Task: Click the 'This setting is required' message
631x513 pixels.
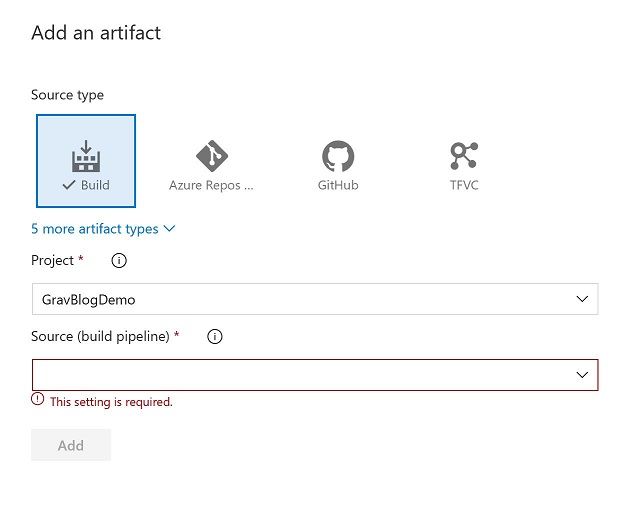Action: [x=111, y=402]
